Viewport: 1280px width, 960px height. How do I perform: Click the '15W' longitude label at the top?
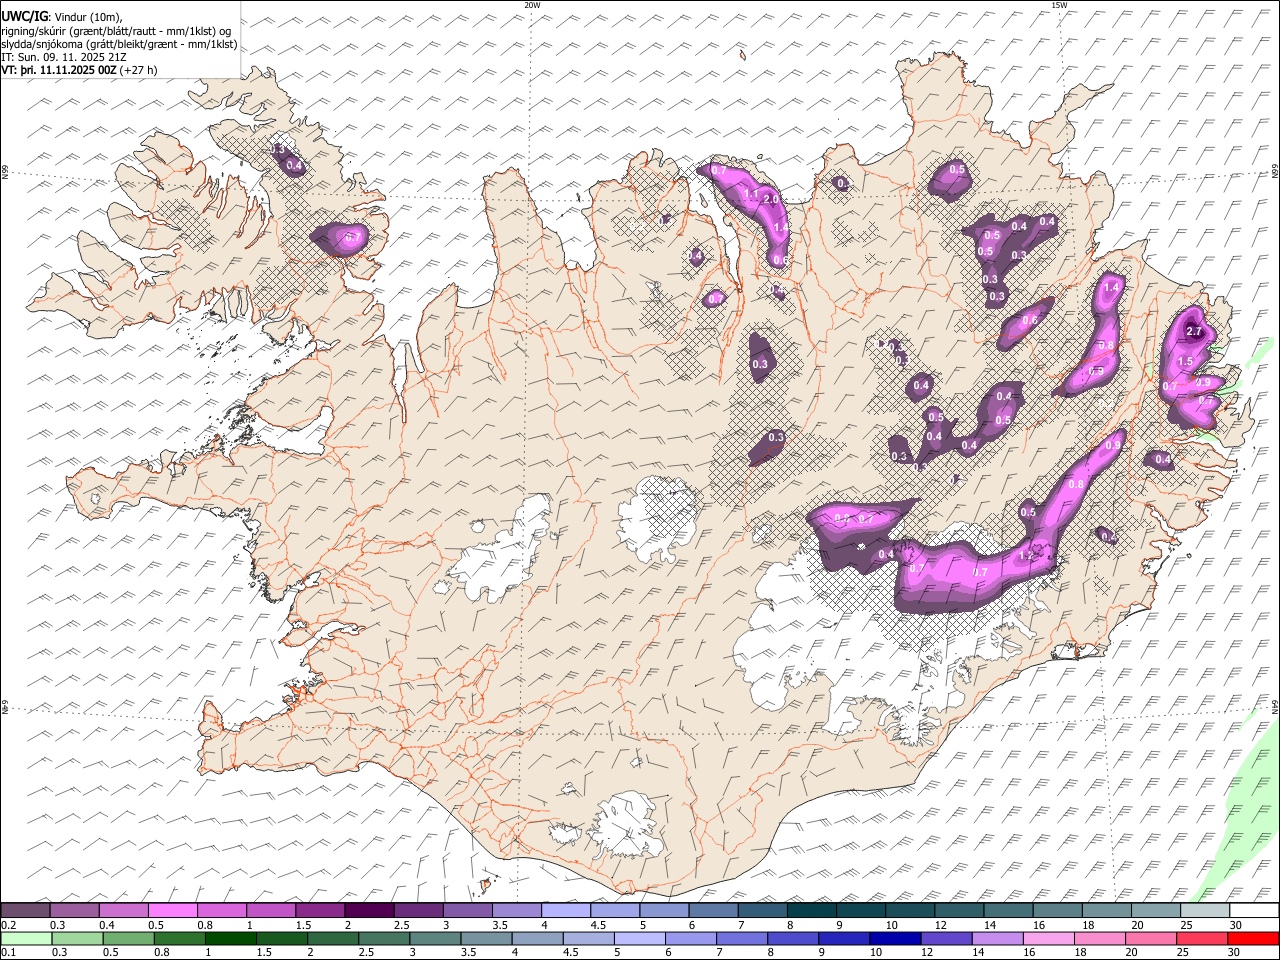coord(1058,5)
